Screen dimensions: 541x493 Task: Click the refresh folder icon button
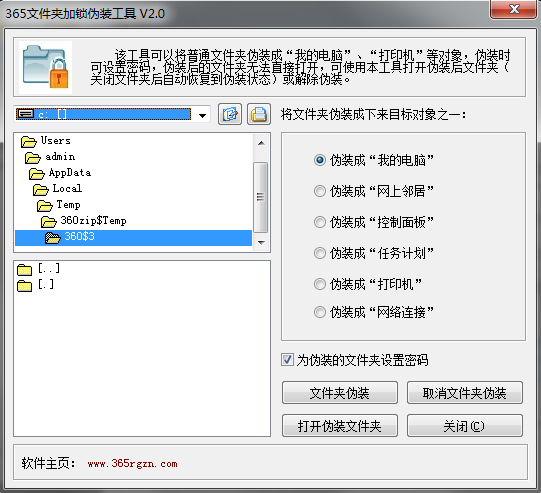click(x=230, y=114)
